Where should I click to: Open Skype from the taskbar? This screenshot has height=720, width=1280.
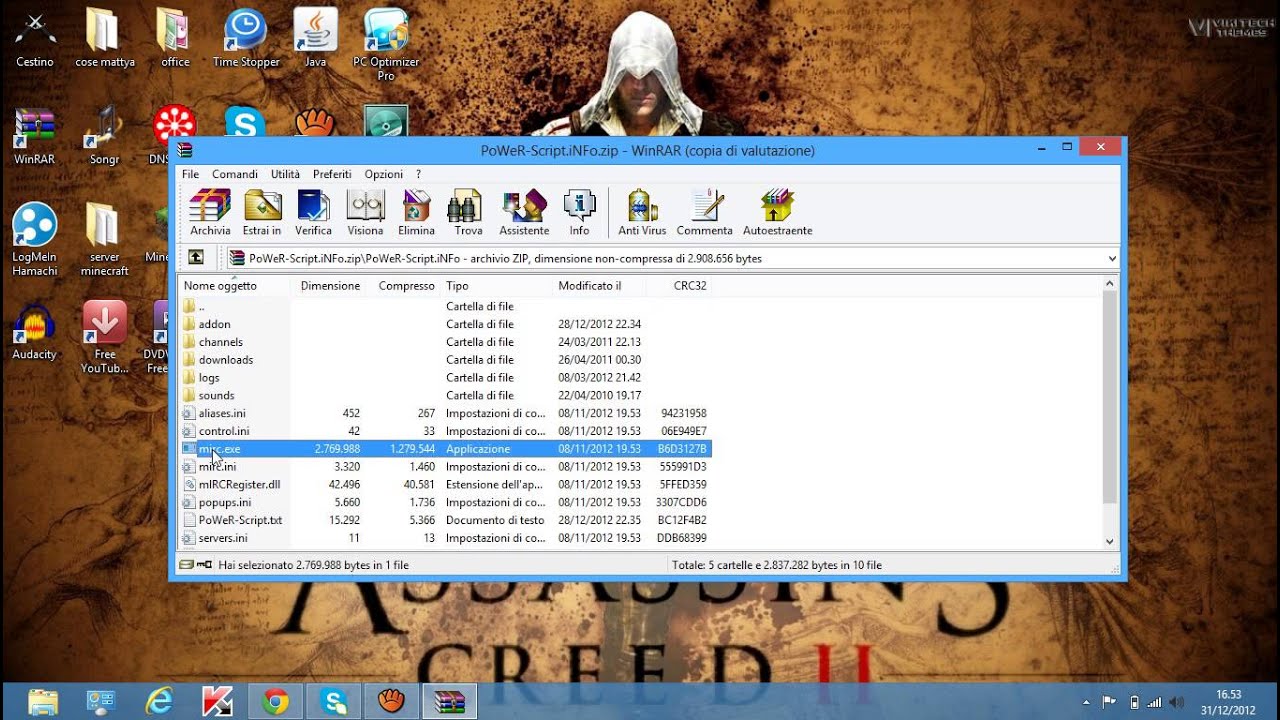(x=333, y=701)
